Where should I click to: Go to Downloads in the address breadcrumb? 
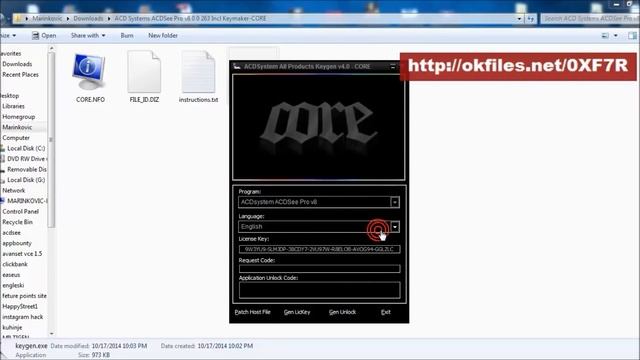point(88,19)
